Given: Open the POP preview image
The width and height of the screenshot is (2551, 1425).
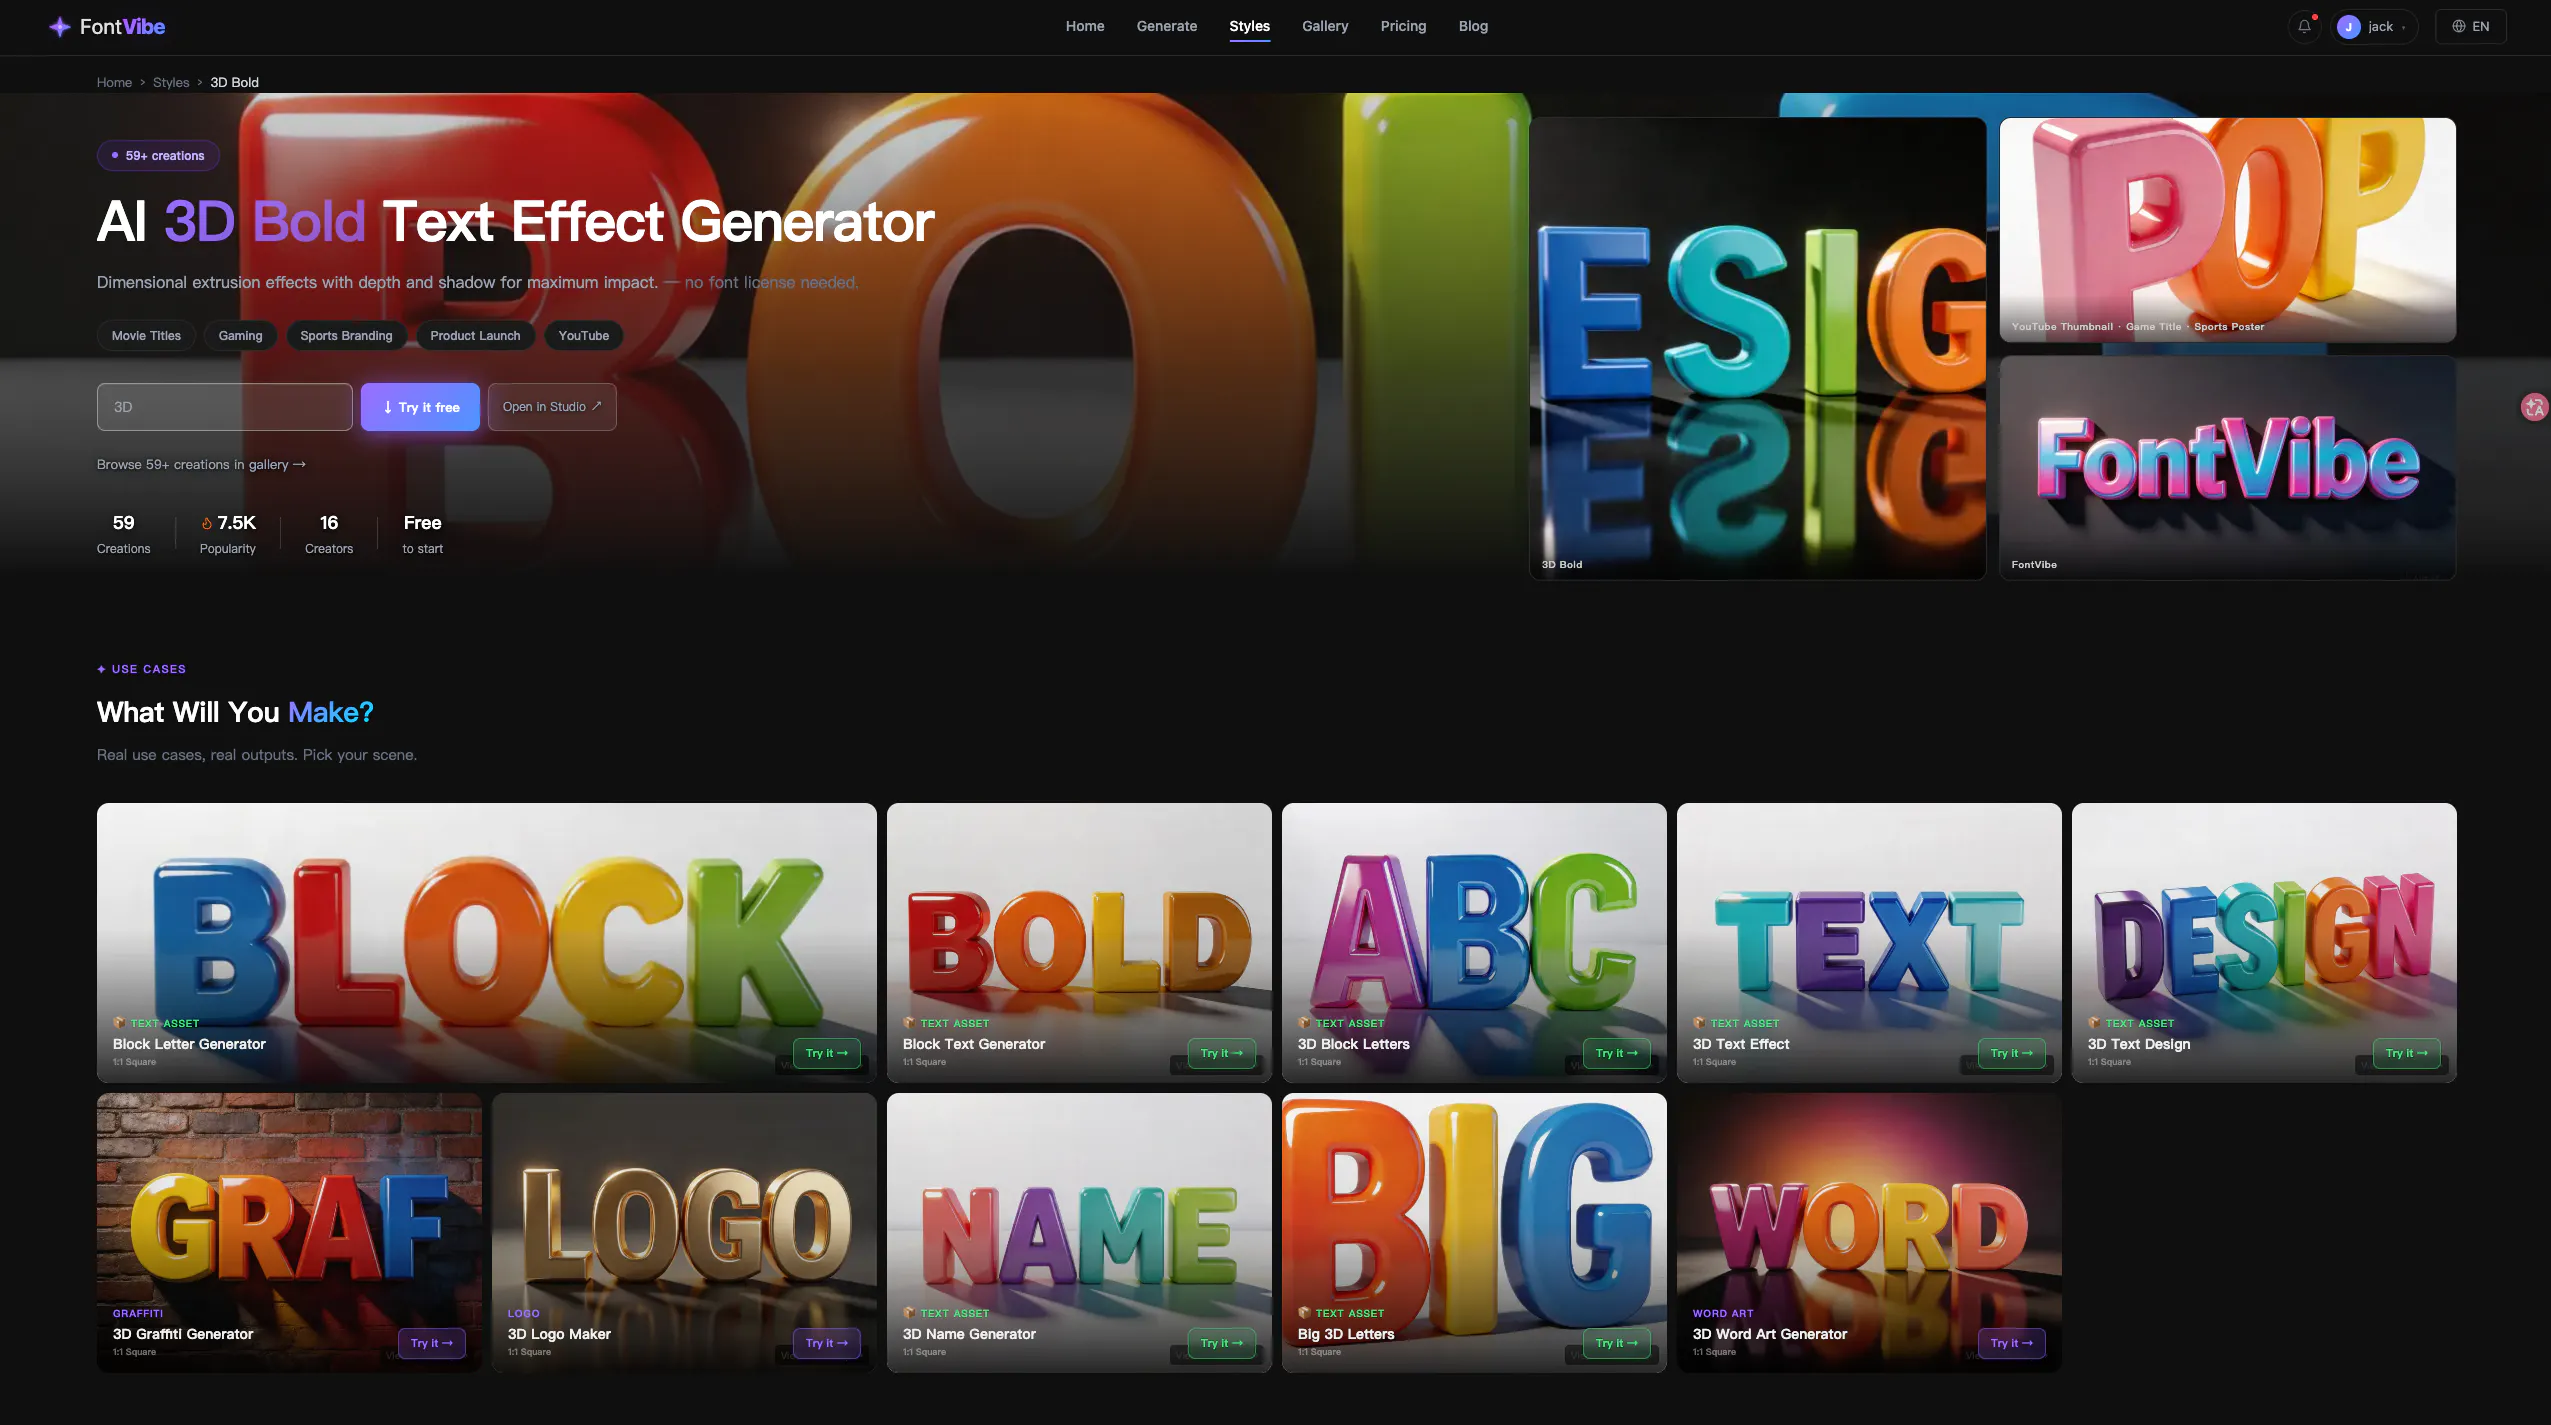Looking at the screenshot, I should [x=2227, y=230].
